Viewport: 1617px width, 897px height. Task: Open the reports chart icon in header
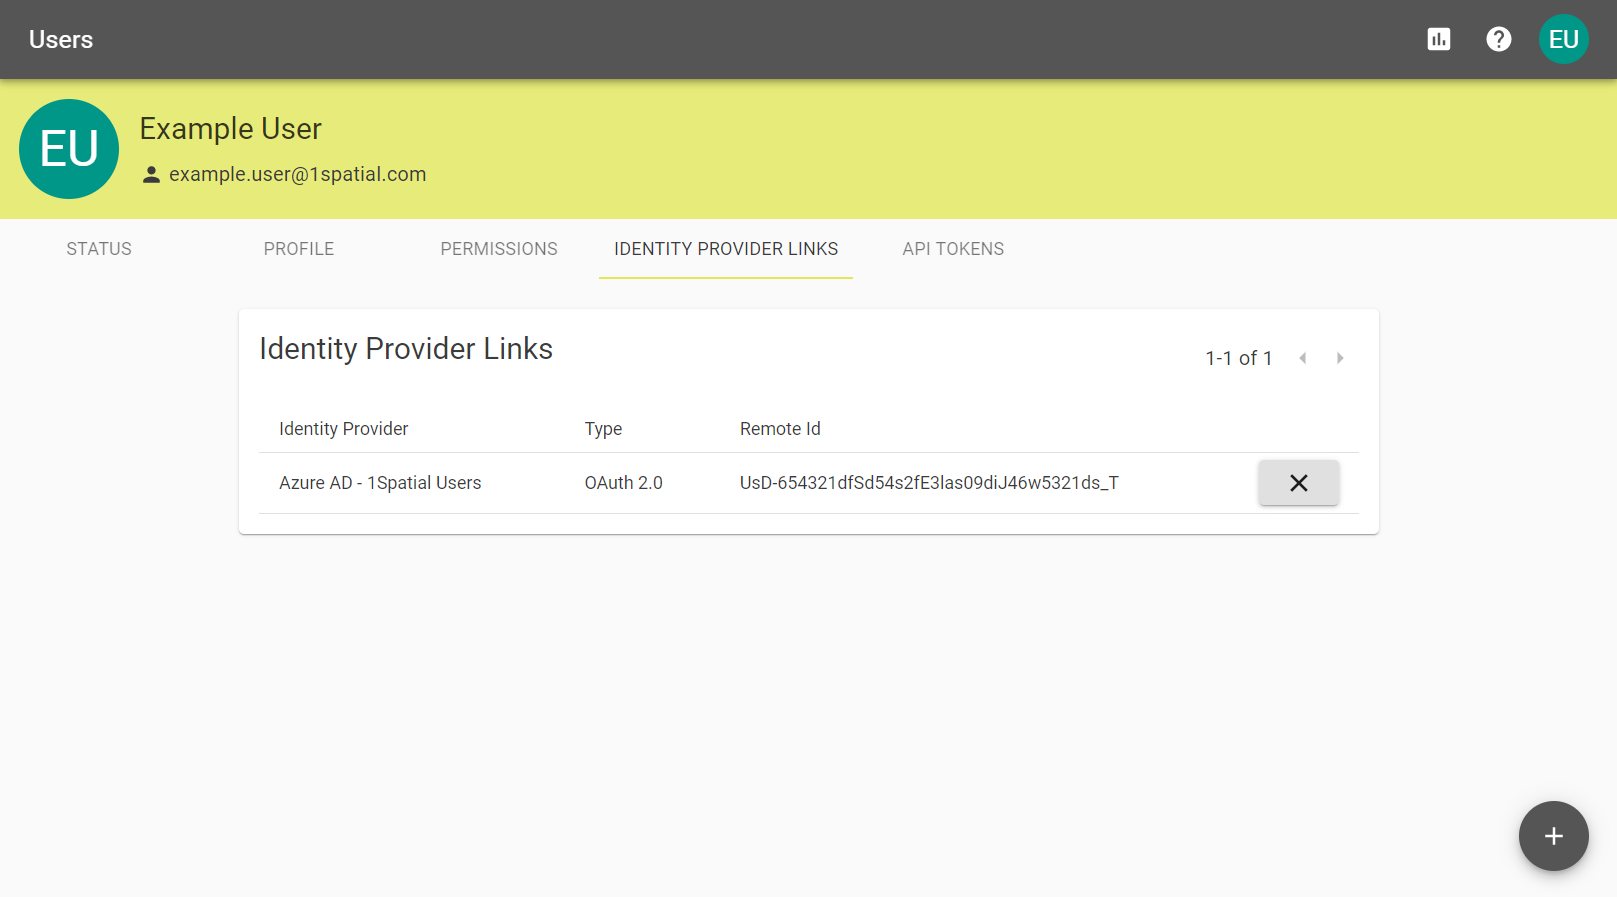coord(1438,39)
